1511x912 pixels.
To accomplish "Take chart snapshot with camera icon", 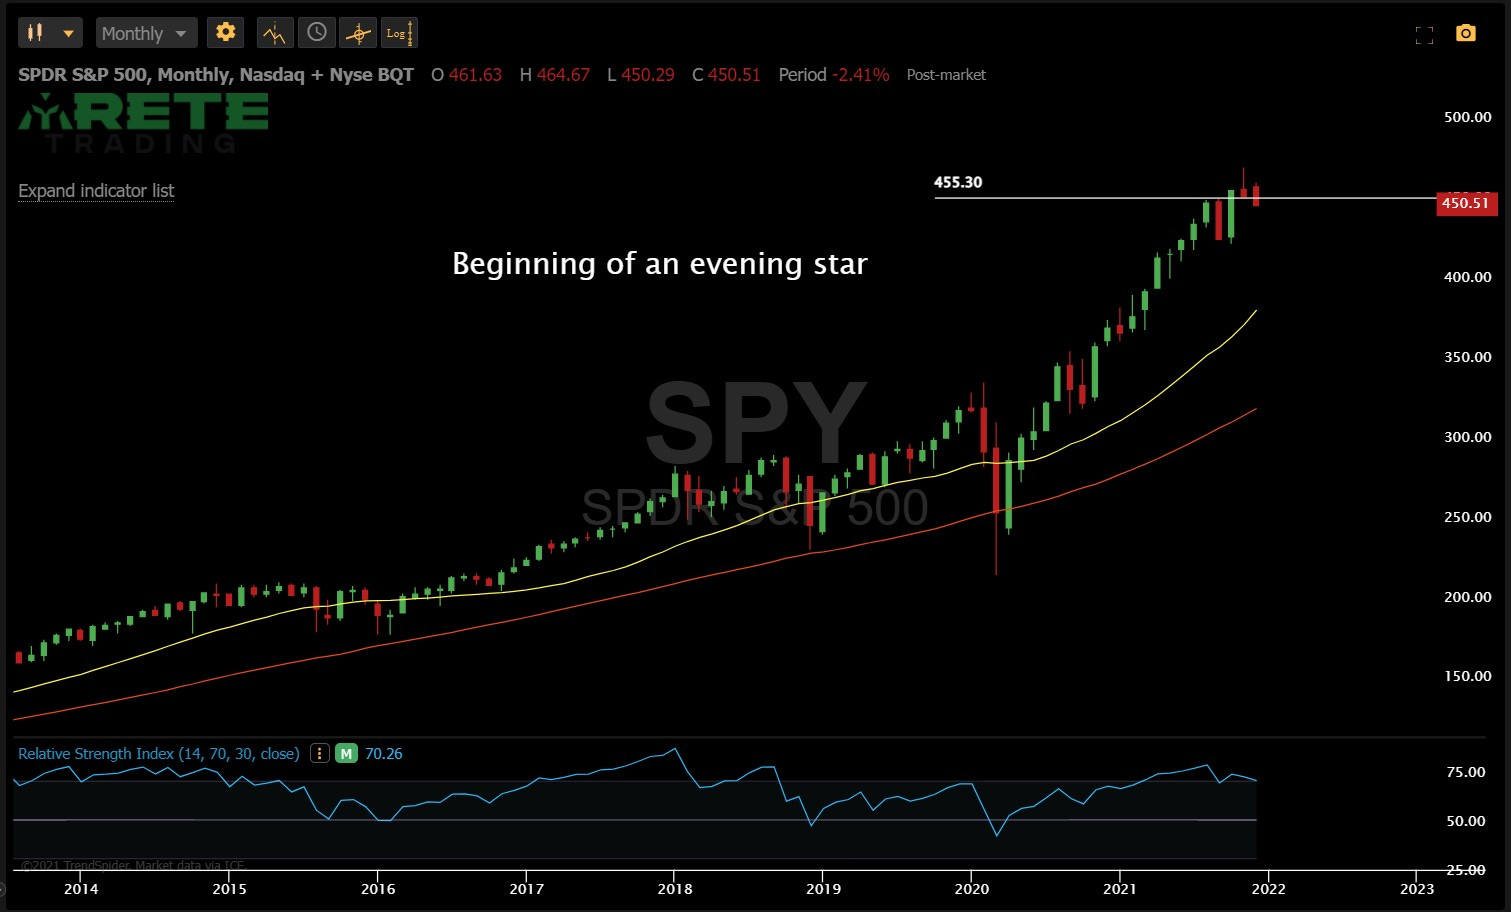I will click(x=1466, y=34).
